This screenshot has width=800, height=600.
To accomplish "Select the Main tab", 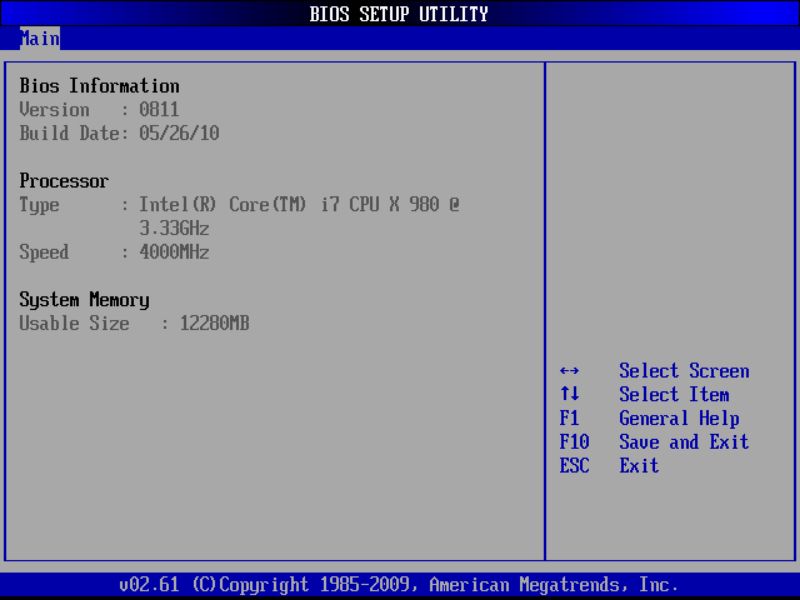I will pos(40,39).
